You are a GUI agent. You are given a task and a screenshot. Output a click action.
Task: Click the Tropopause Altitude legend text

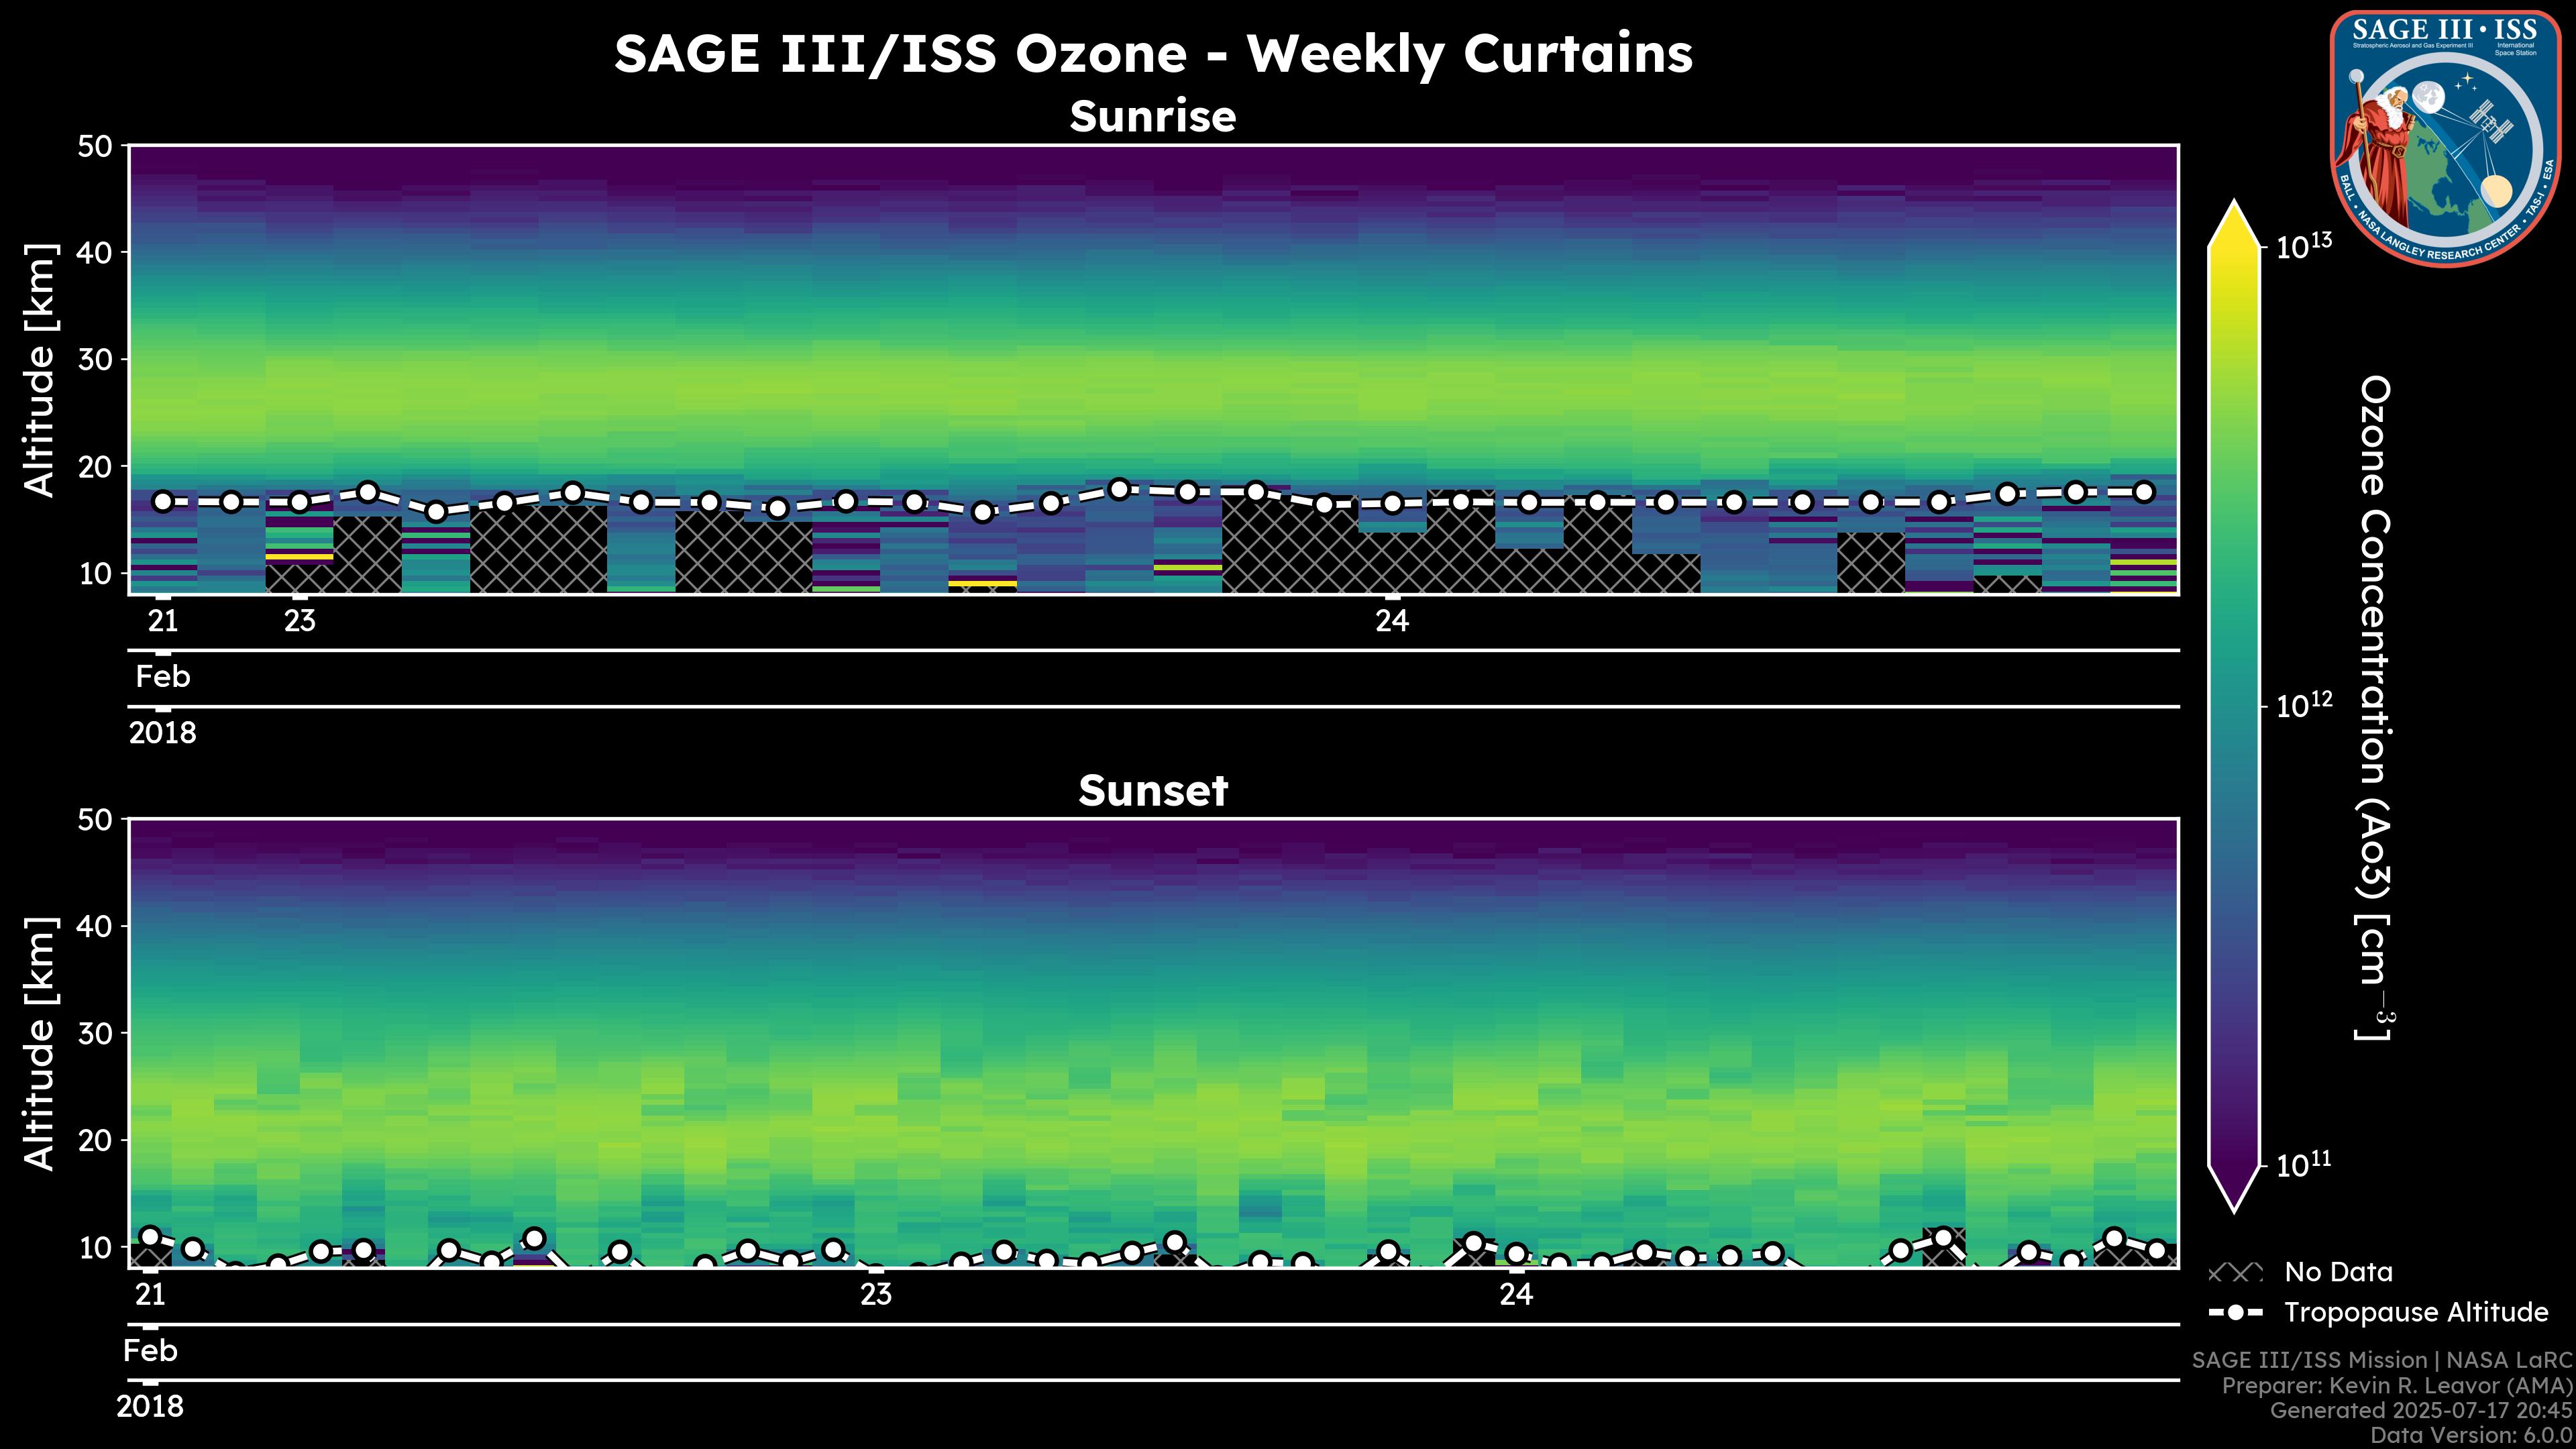2416,1313
